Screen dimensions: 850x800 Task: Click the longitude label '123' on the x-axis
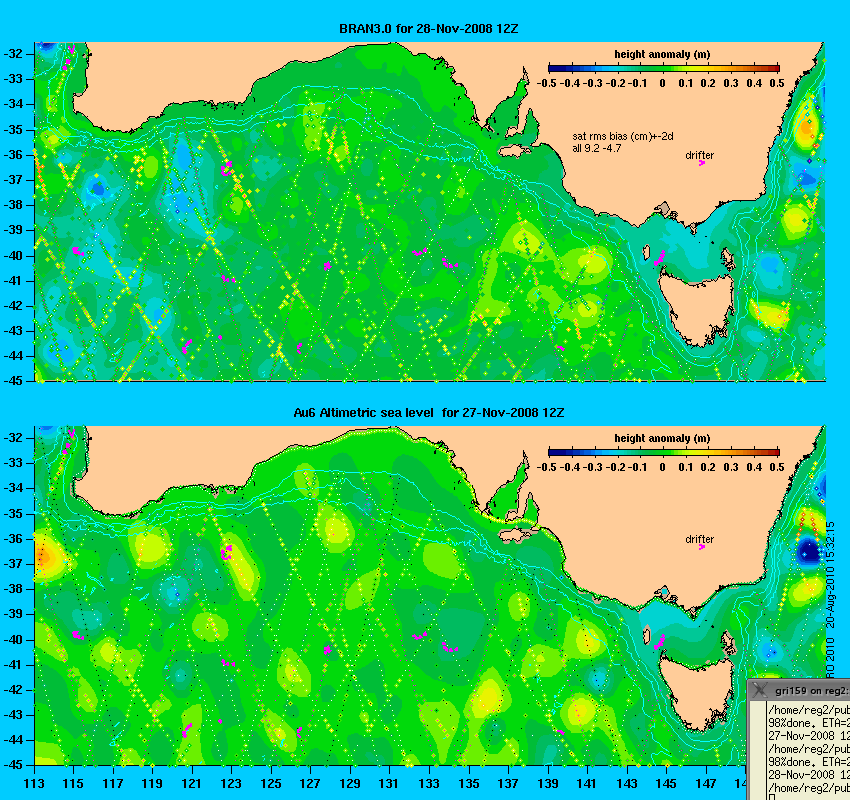pos(231,783)
